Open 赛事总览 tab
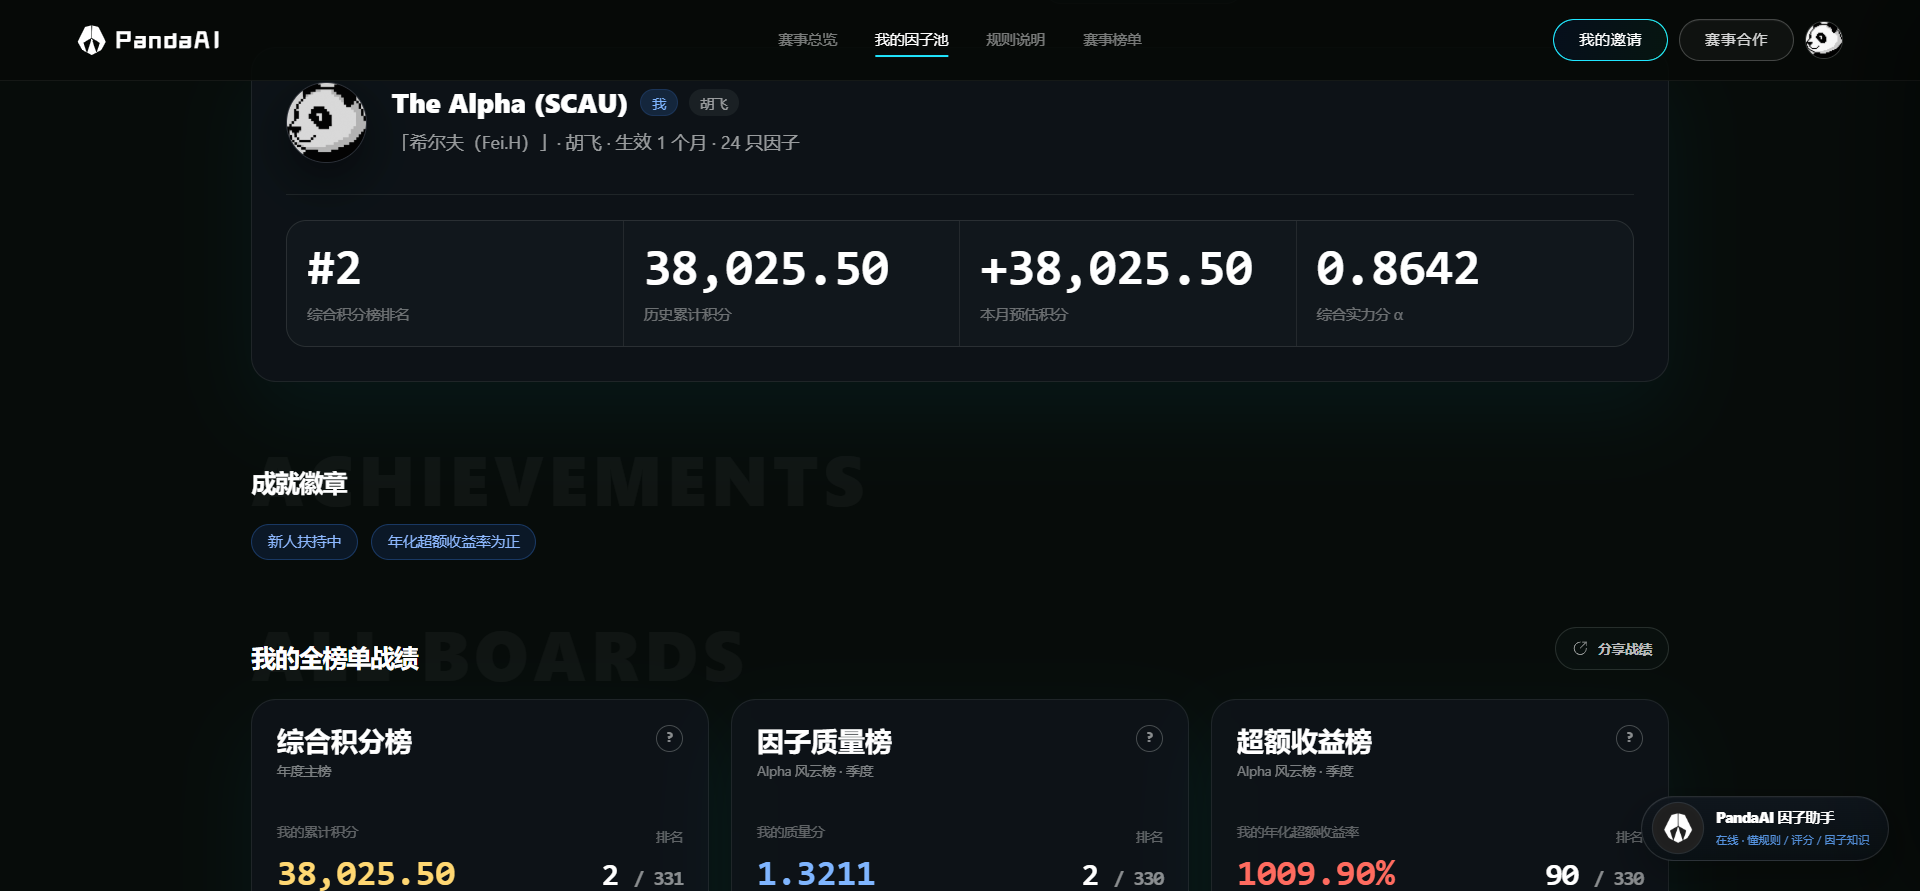This screenshot has width=1920, height=891. tap(807, 40)
